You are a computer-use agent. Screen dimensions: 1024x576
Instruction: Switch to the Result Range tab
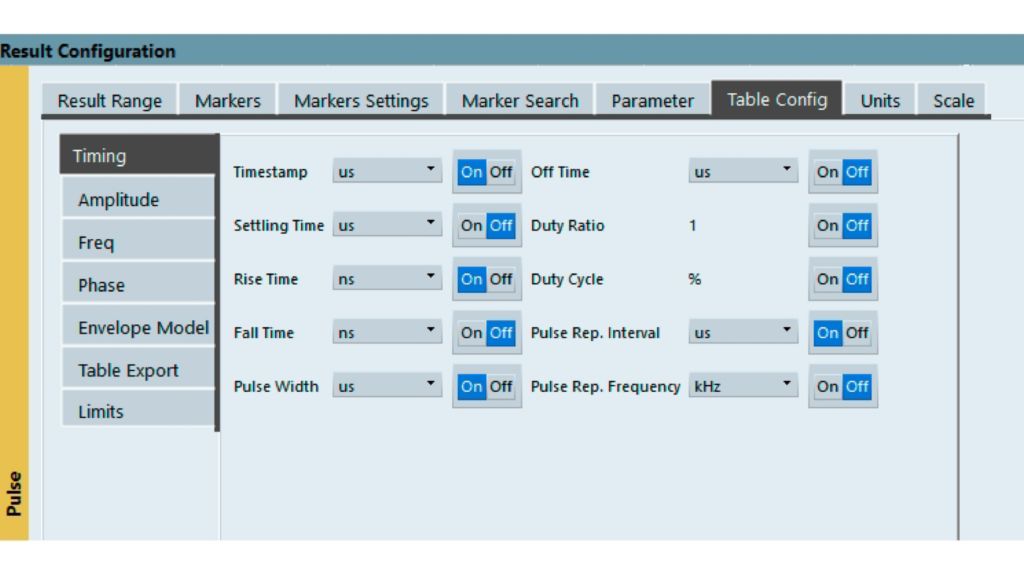[109, 100]
